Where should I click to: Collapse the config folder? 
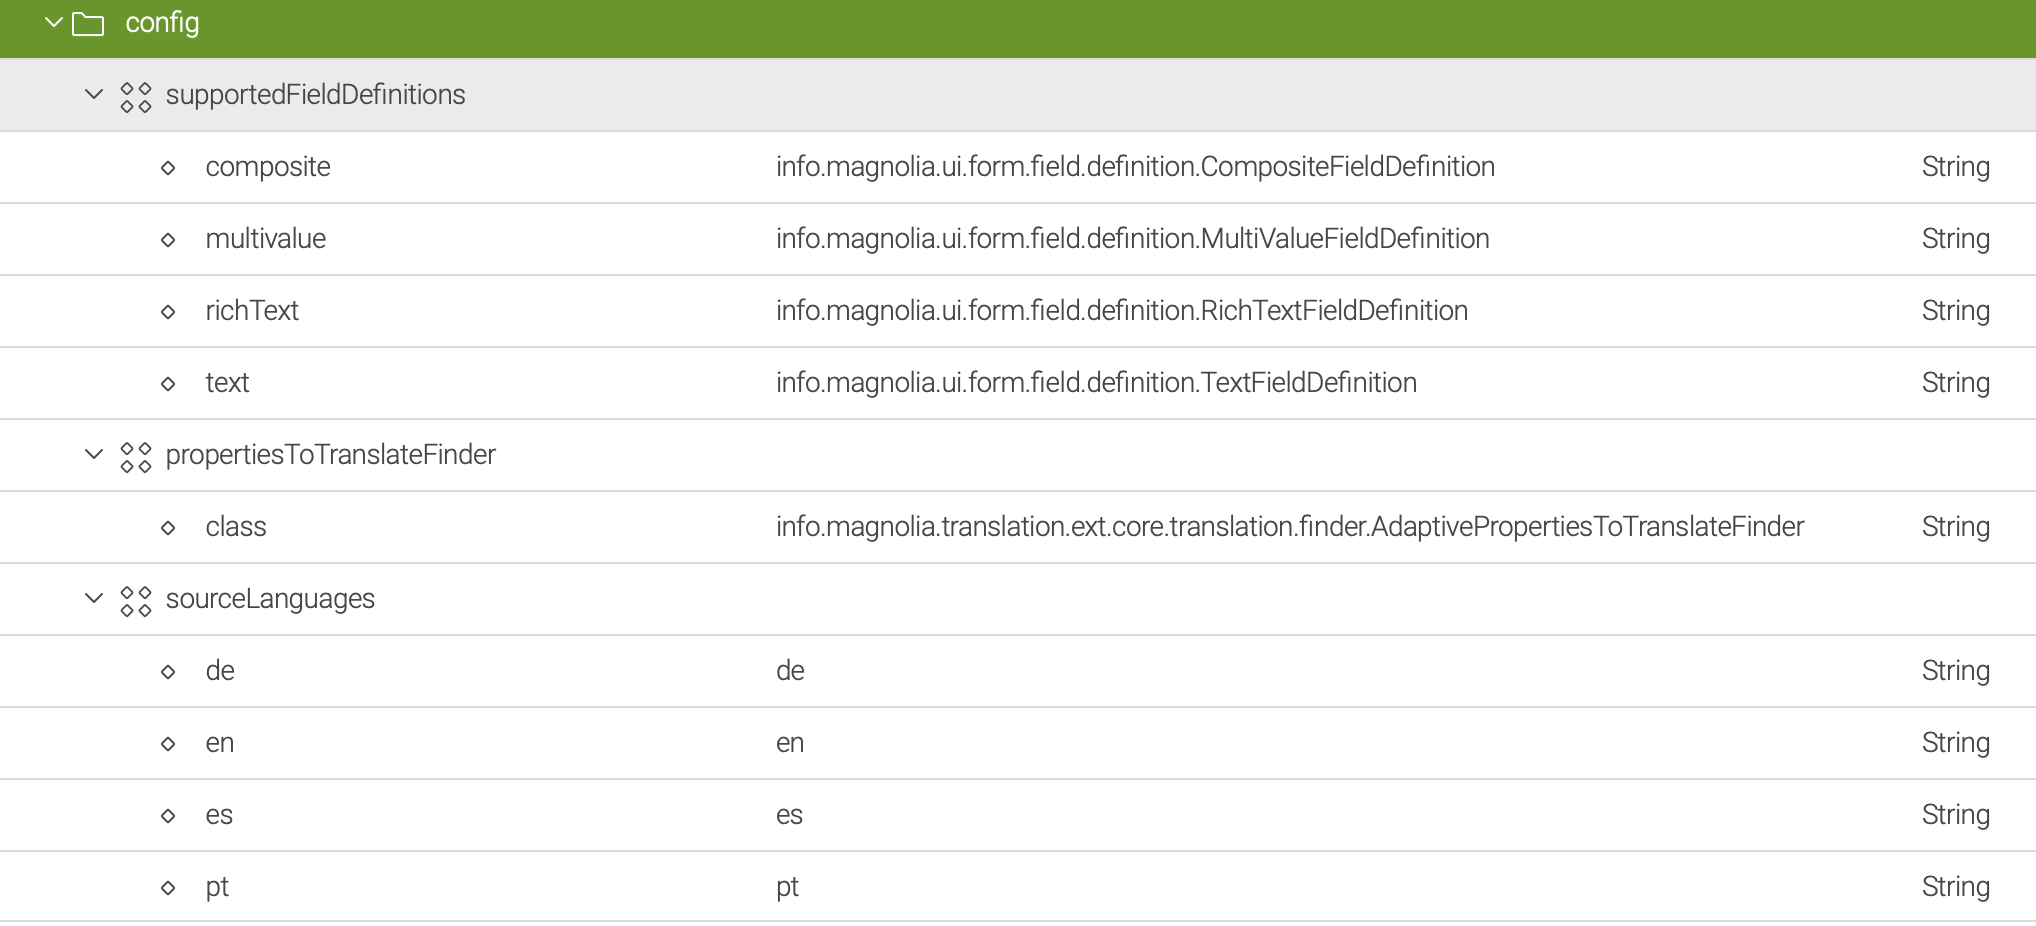(52, 22)
